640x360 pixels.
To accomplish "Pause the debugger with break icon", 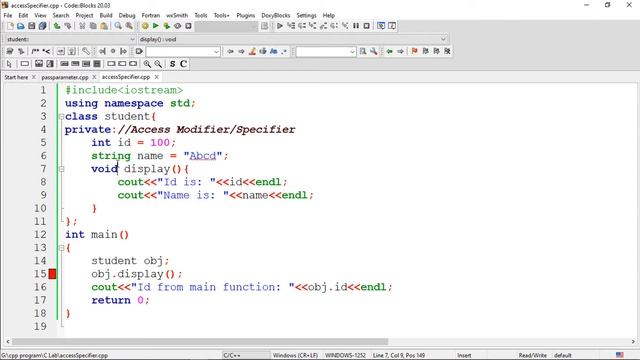I will click(356, 26).
